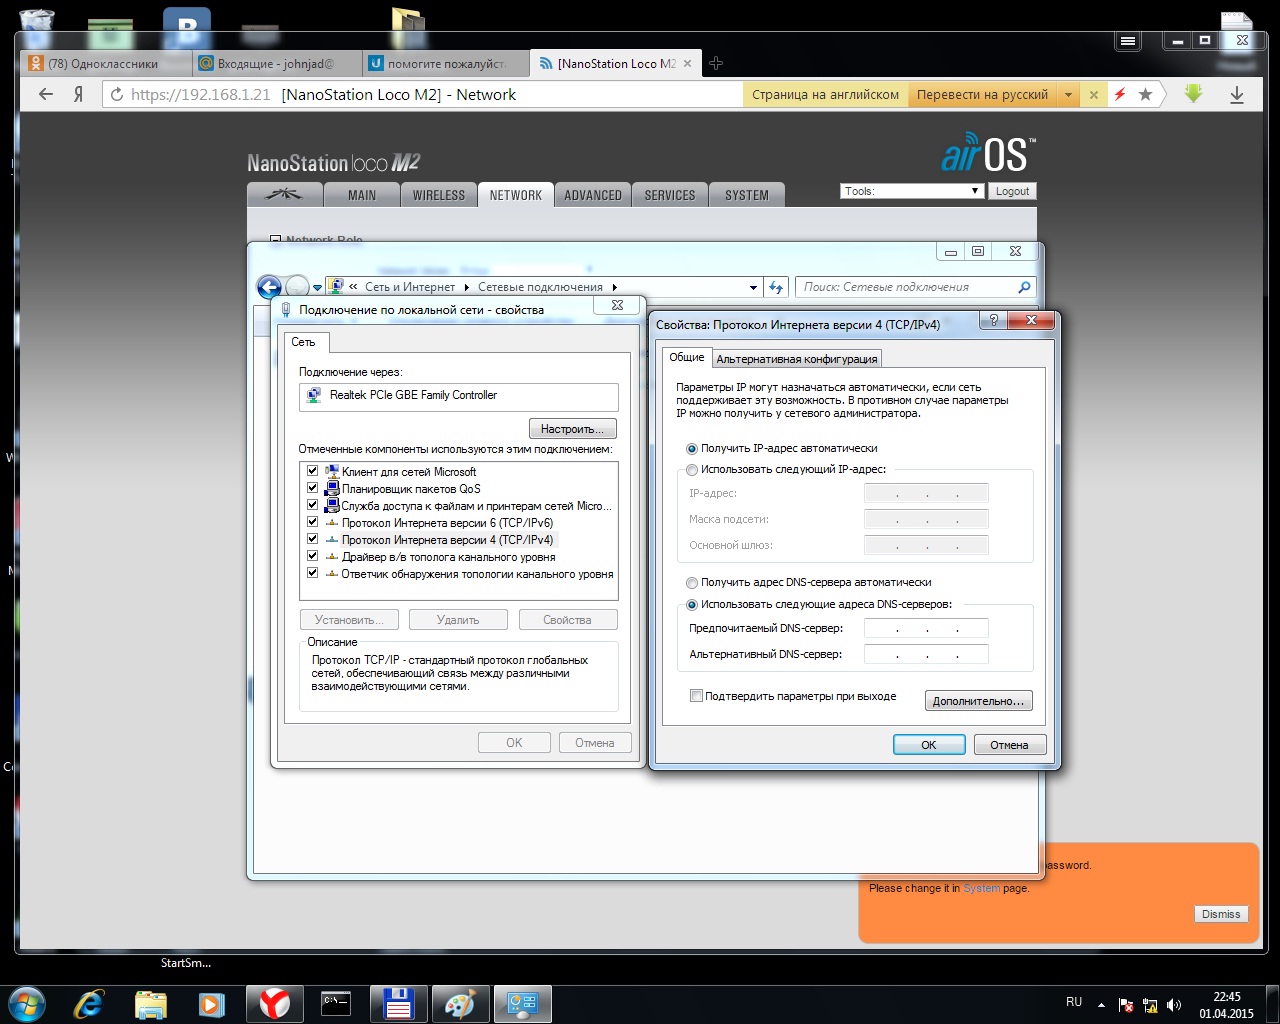Reload the page with the refresh icon
This screenshot has width=1280, height=1024.
point(117,95)
